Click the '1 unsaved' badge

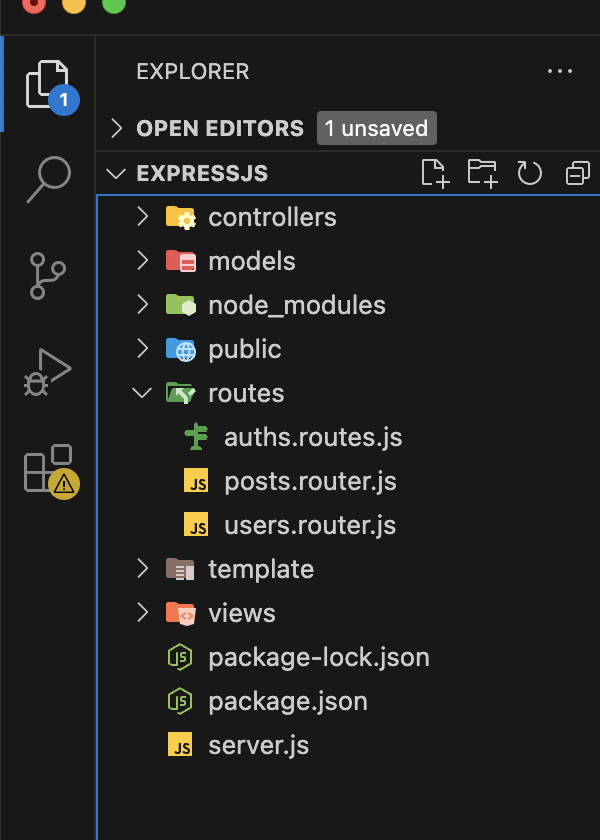(377, 129)
